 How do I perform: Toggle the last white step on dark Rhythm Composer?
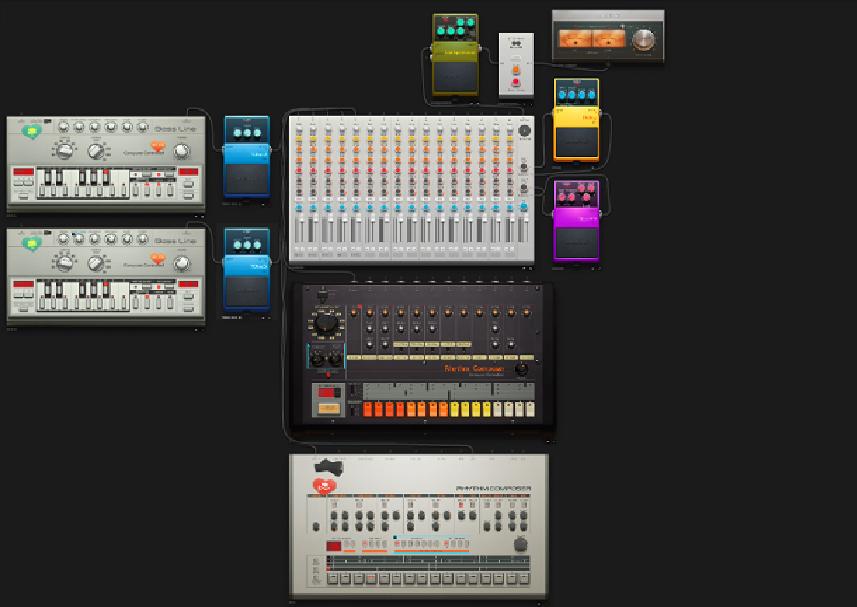(x=530, y=409)
